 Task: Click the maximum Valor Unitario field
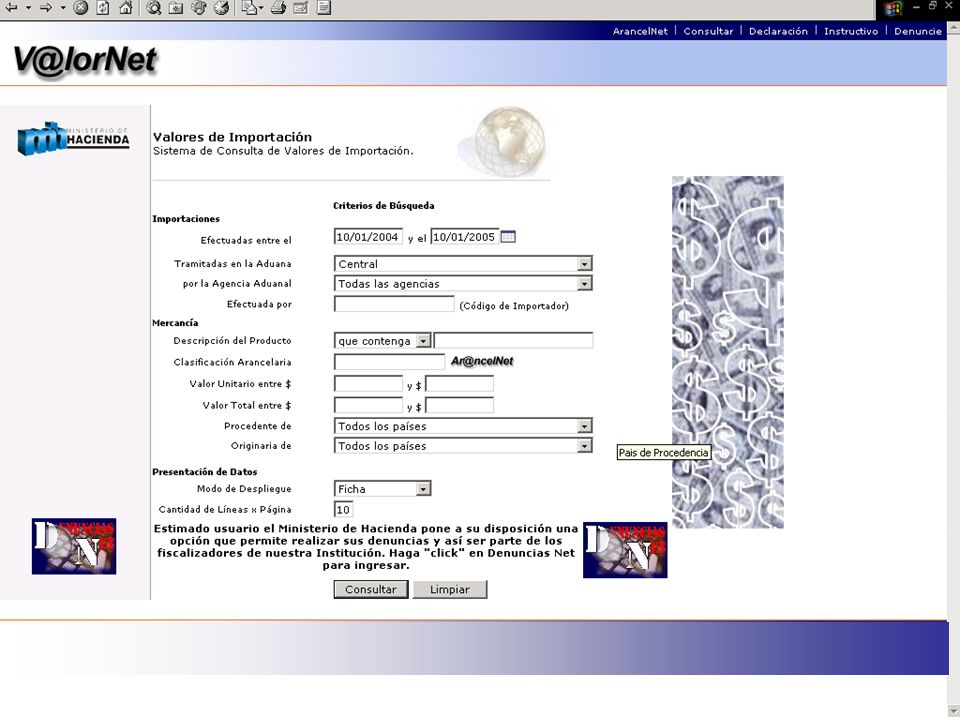pos(459,384)
